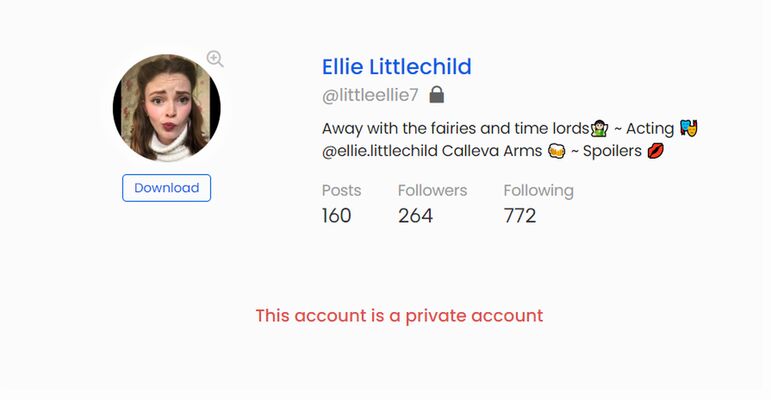The width and height of the screenshot is (771, 400).
Task: Click the Following label
Action: 538,191
